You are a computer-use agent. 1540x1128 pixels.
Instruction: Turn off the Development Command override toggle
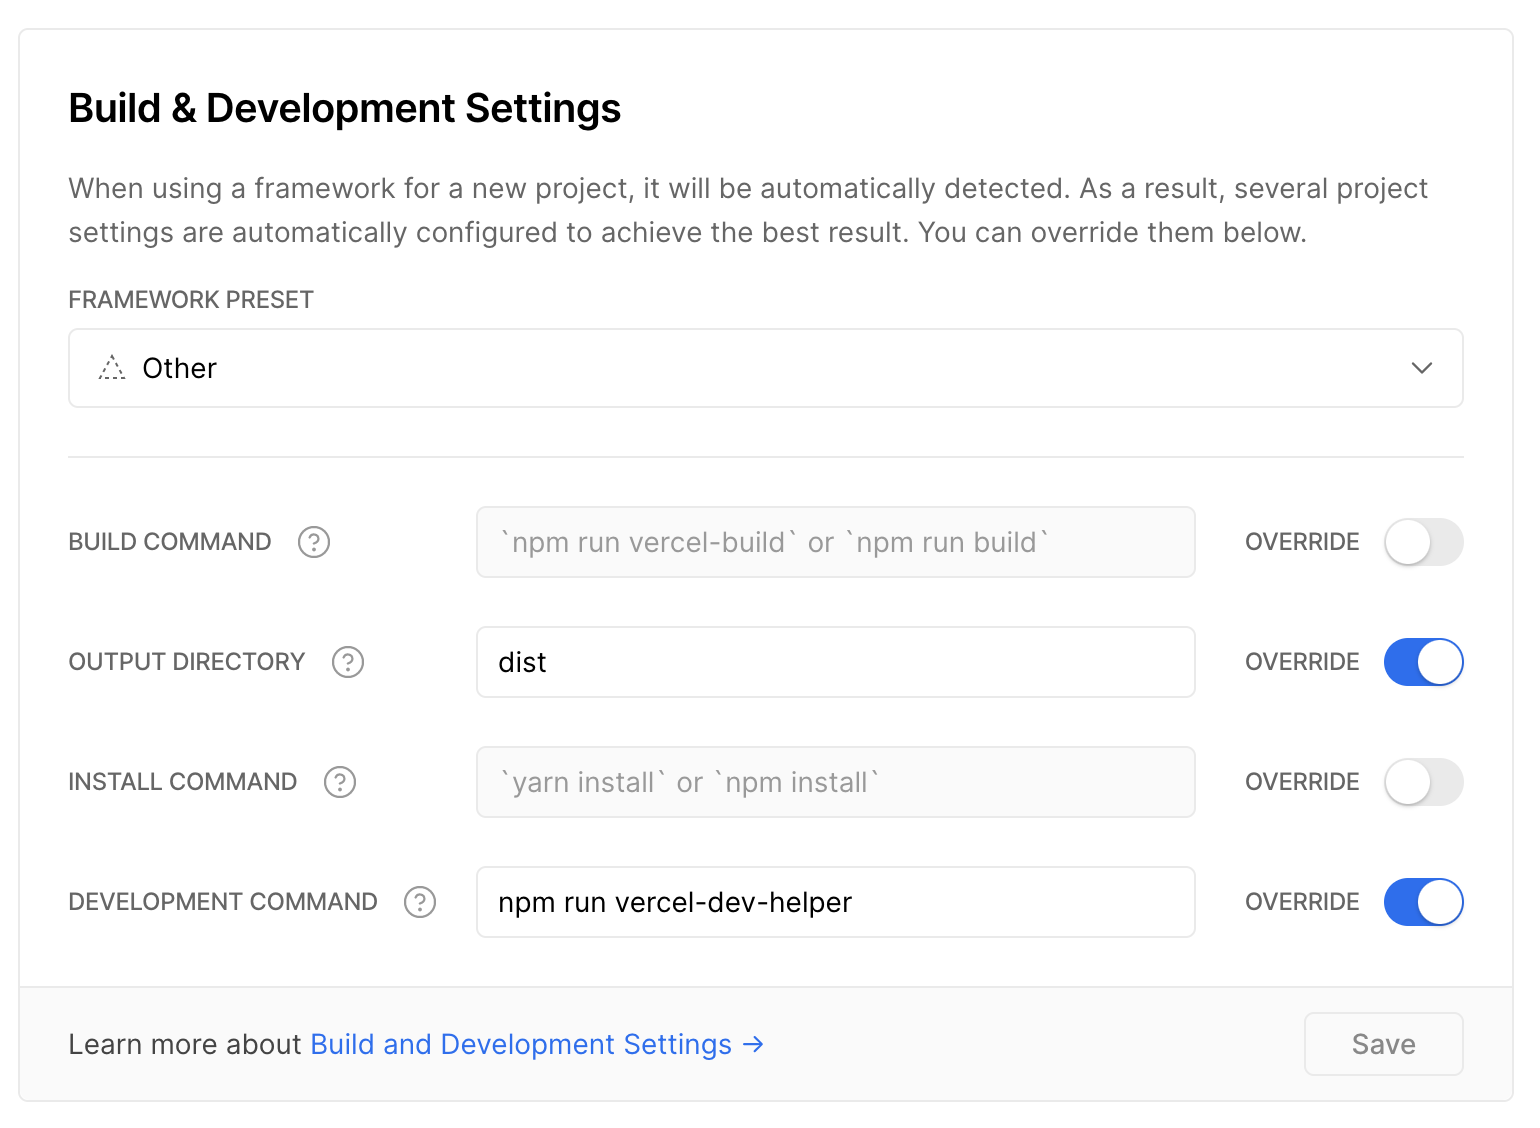pyautogui.click(x=1423, y=902)
